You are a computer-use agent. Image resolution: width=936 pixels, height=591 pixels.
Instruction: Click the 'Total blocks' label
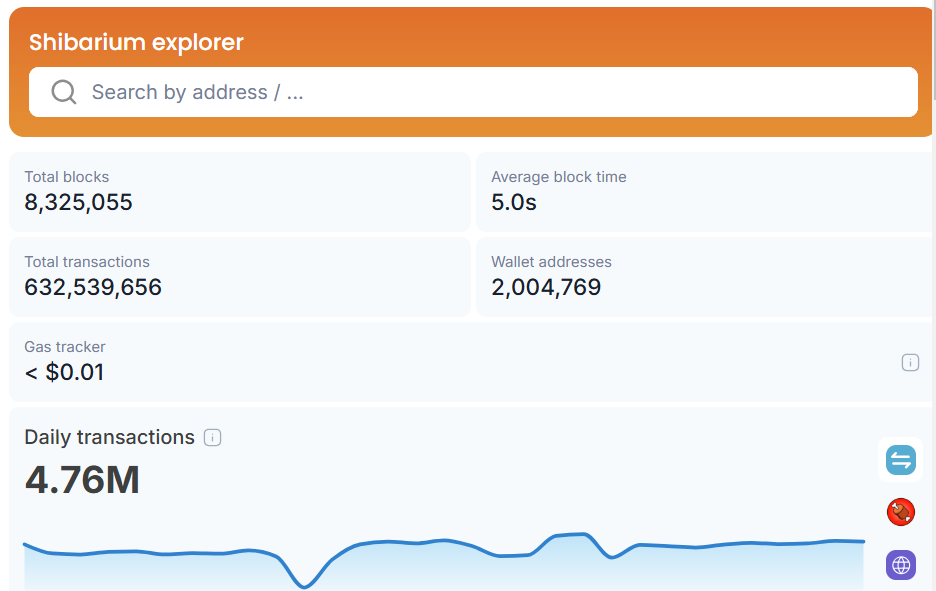coord(67,177)
